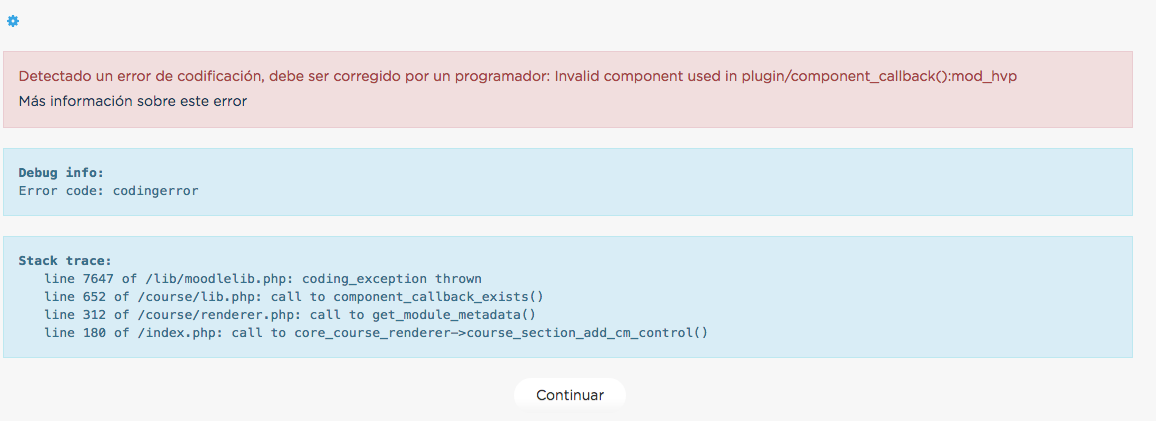
Task: Select the 'Debug info:' heading
Action: [x=61, y=173]
